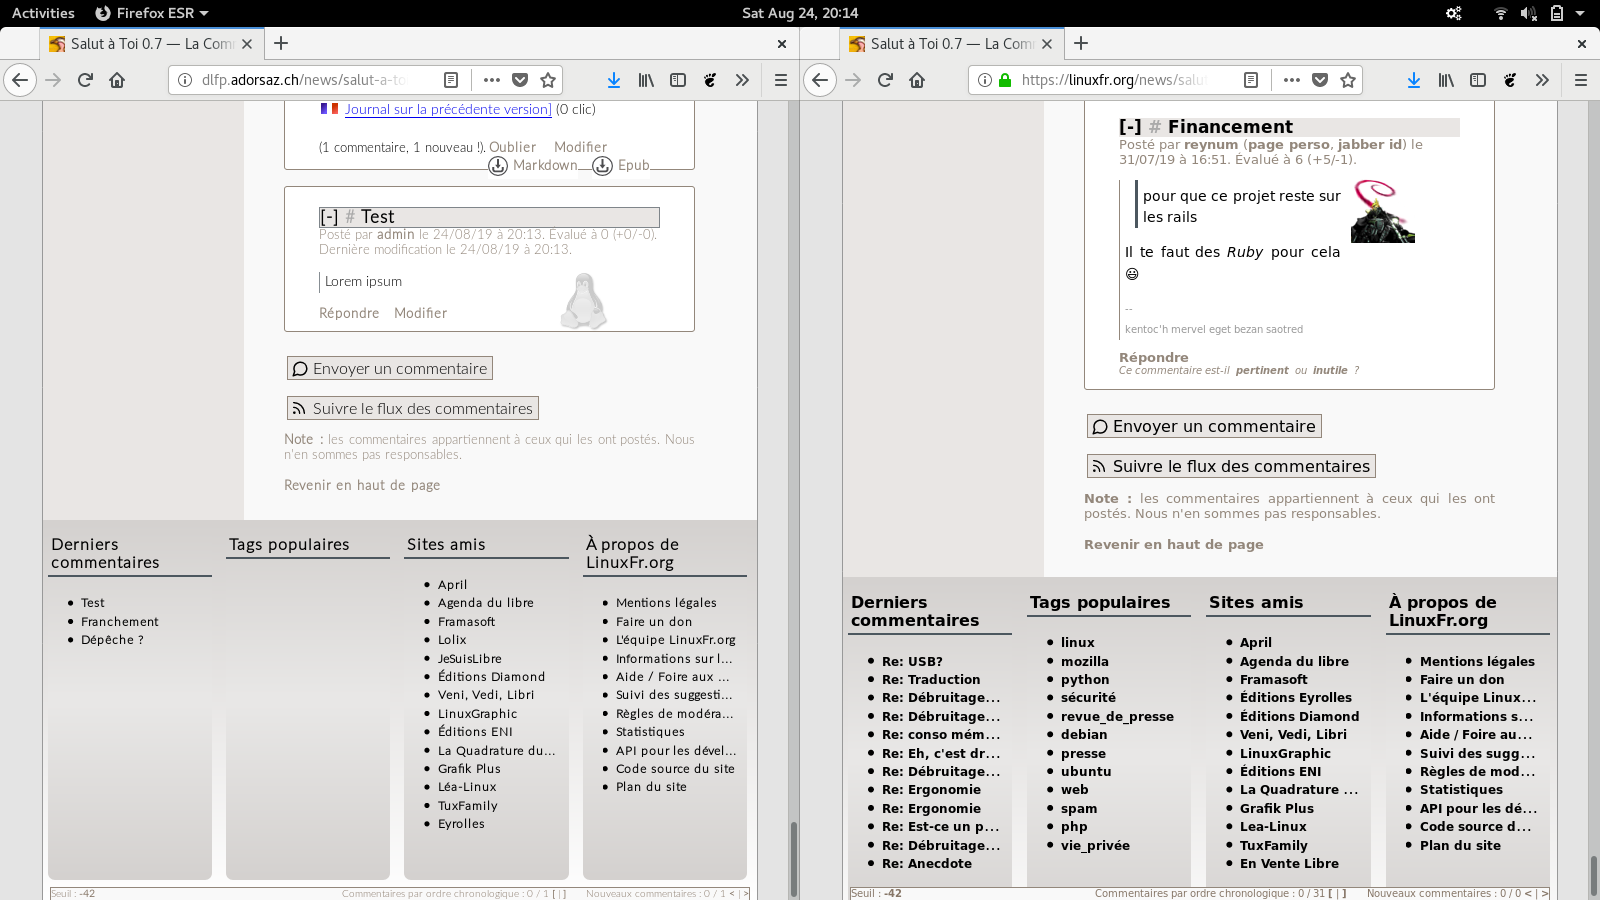Mark Financement comment as inutile

pos(1330,370)
